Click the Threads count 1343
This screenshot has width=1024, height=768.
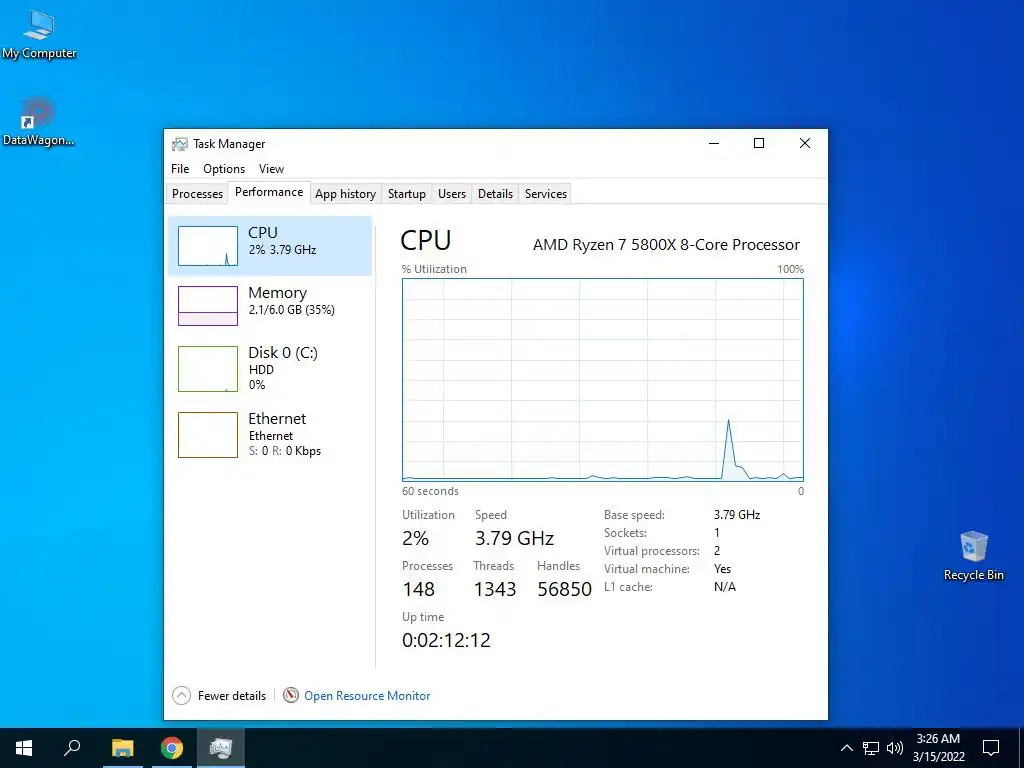(494, 589)
